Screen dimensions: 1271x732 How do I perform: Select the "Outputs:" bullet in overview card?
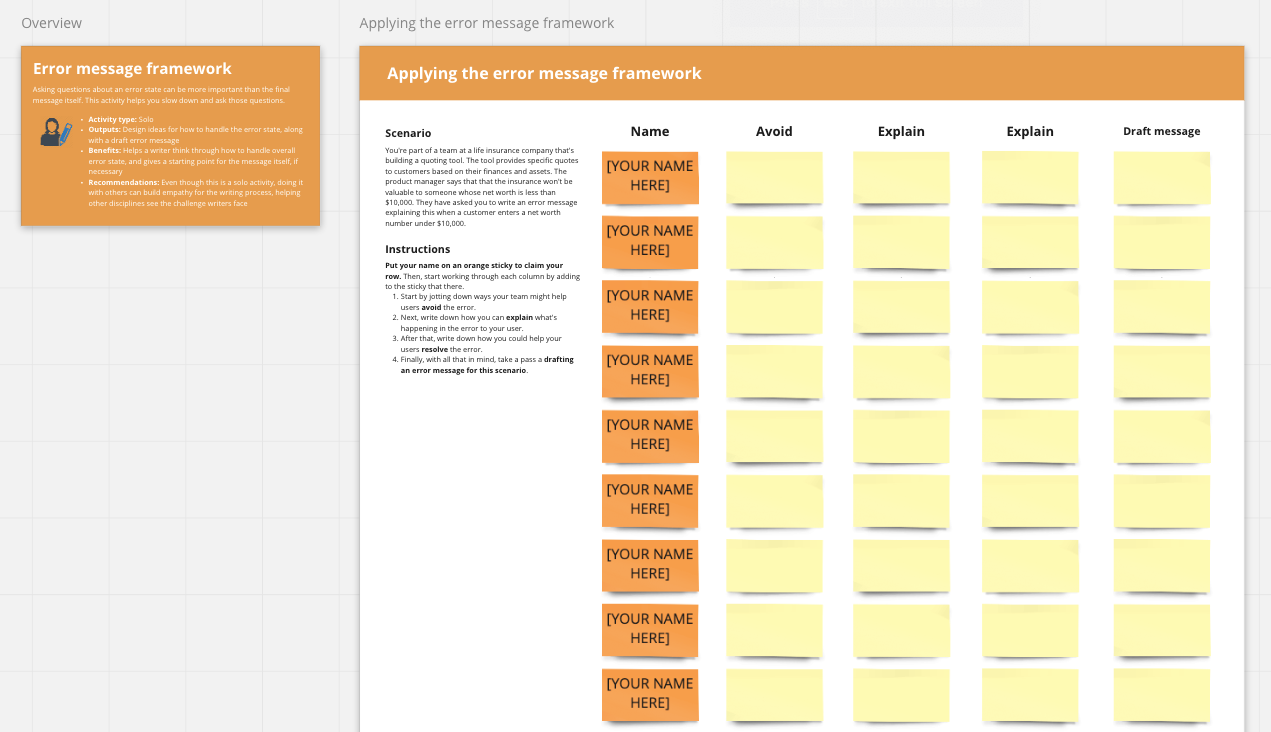195,135
